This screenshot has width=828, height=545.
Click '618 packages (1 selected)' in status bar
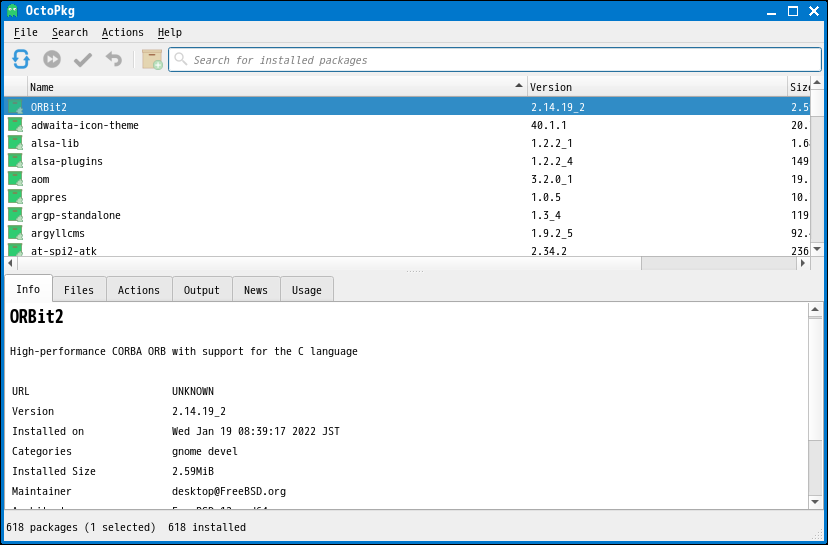[x=81, y=527]
